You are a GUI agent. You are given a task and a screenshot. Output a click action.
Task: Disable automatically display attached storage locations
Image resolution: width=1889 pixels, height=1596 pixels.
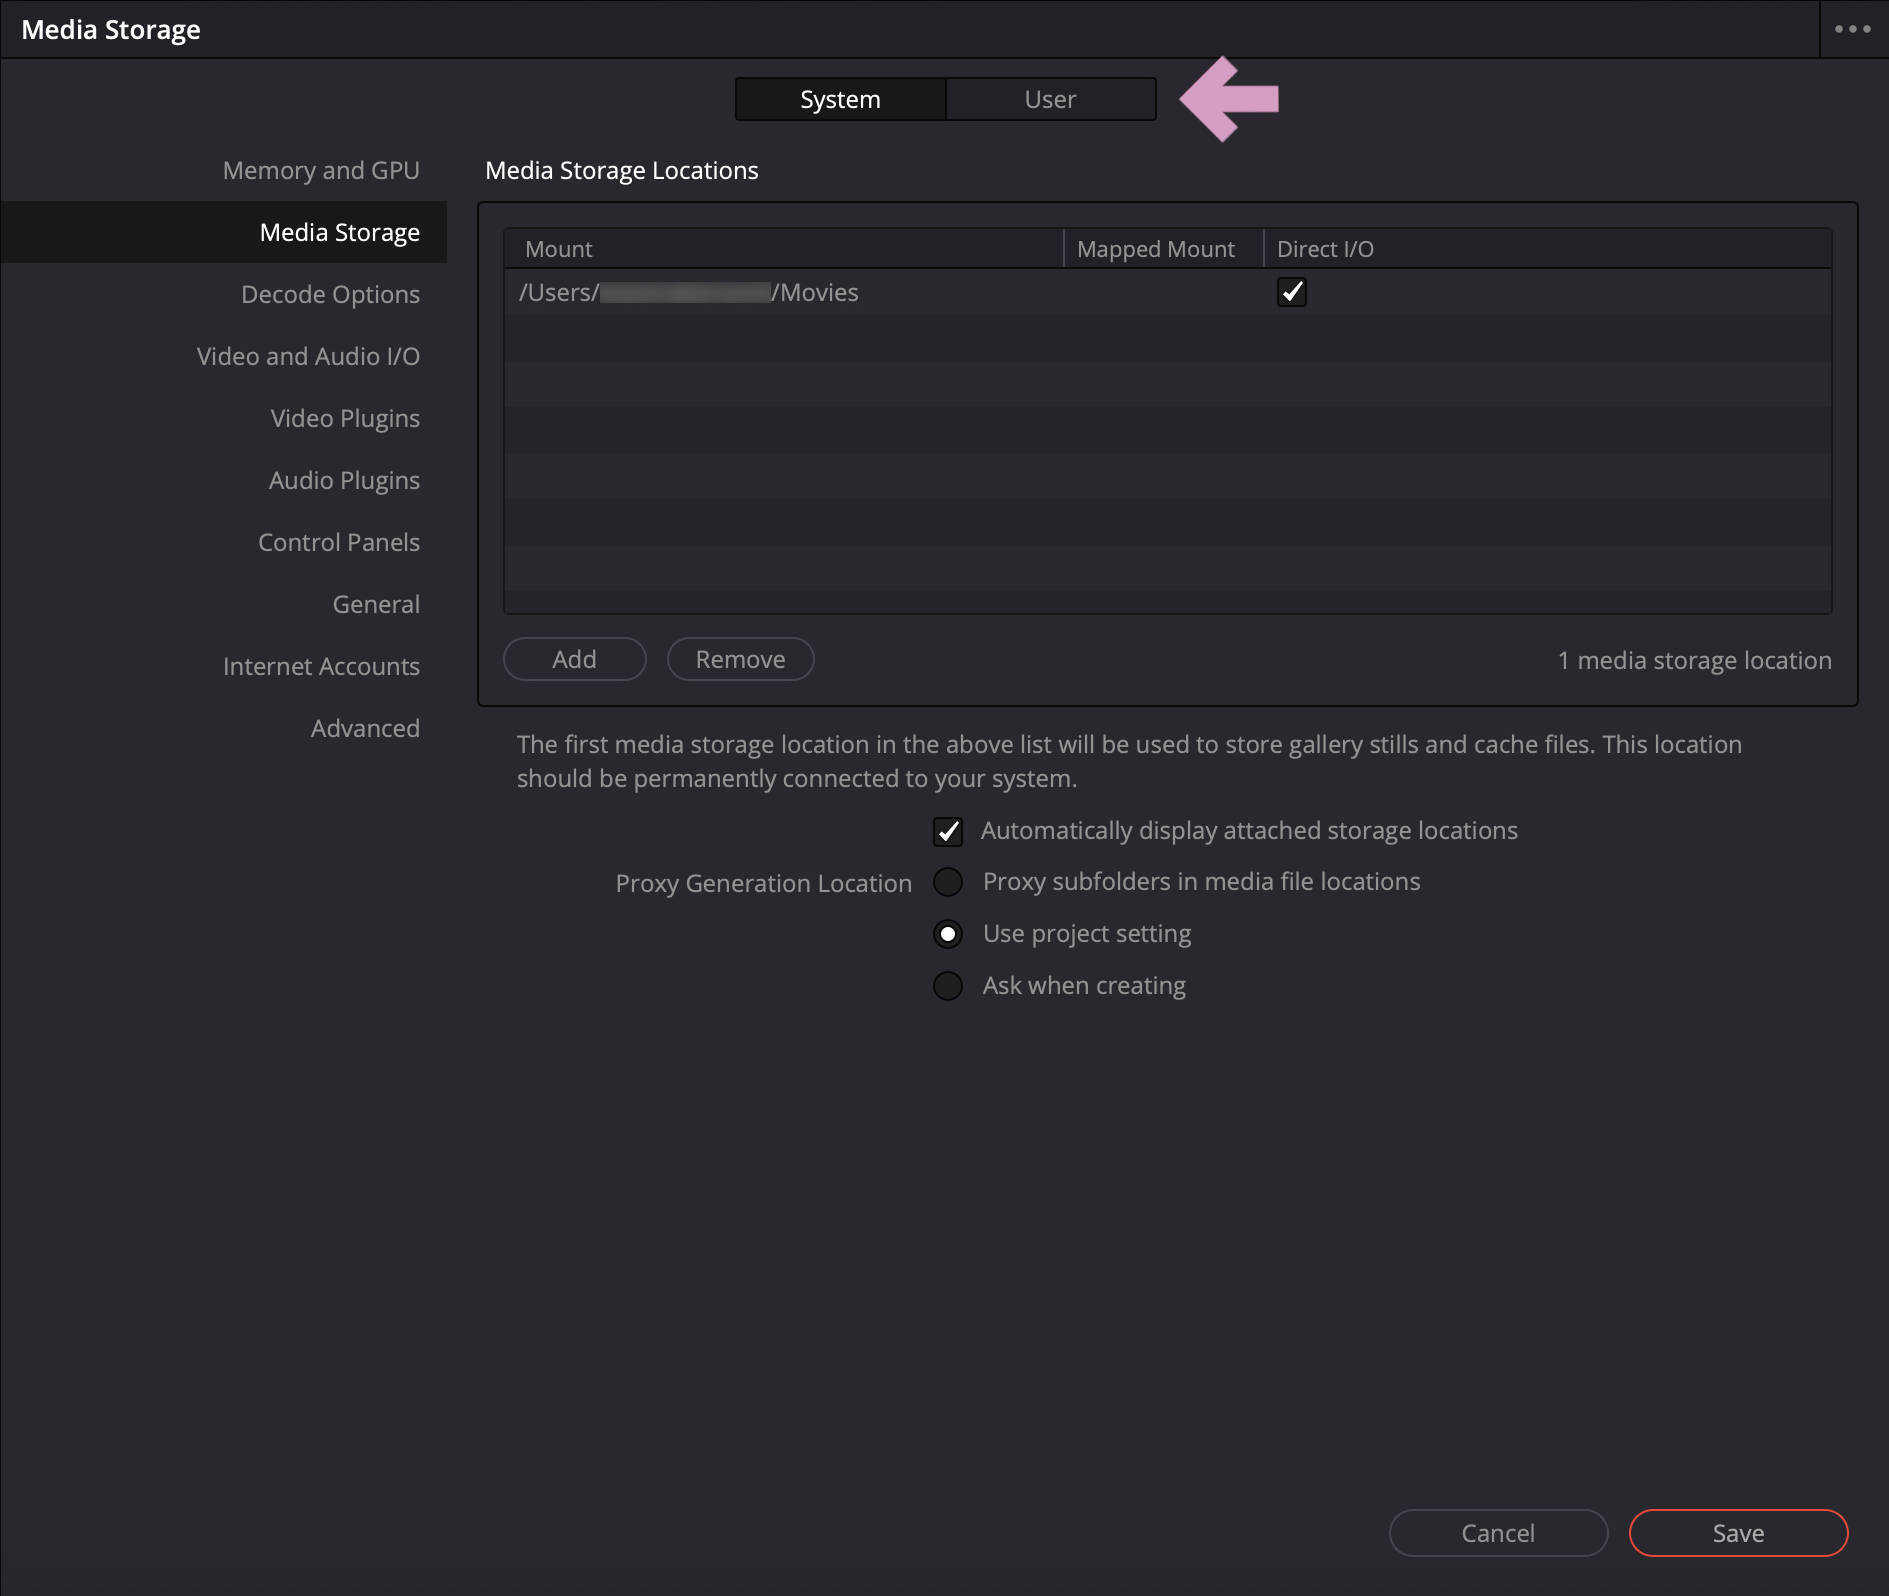[947, 831]
